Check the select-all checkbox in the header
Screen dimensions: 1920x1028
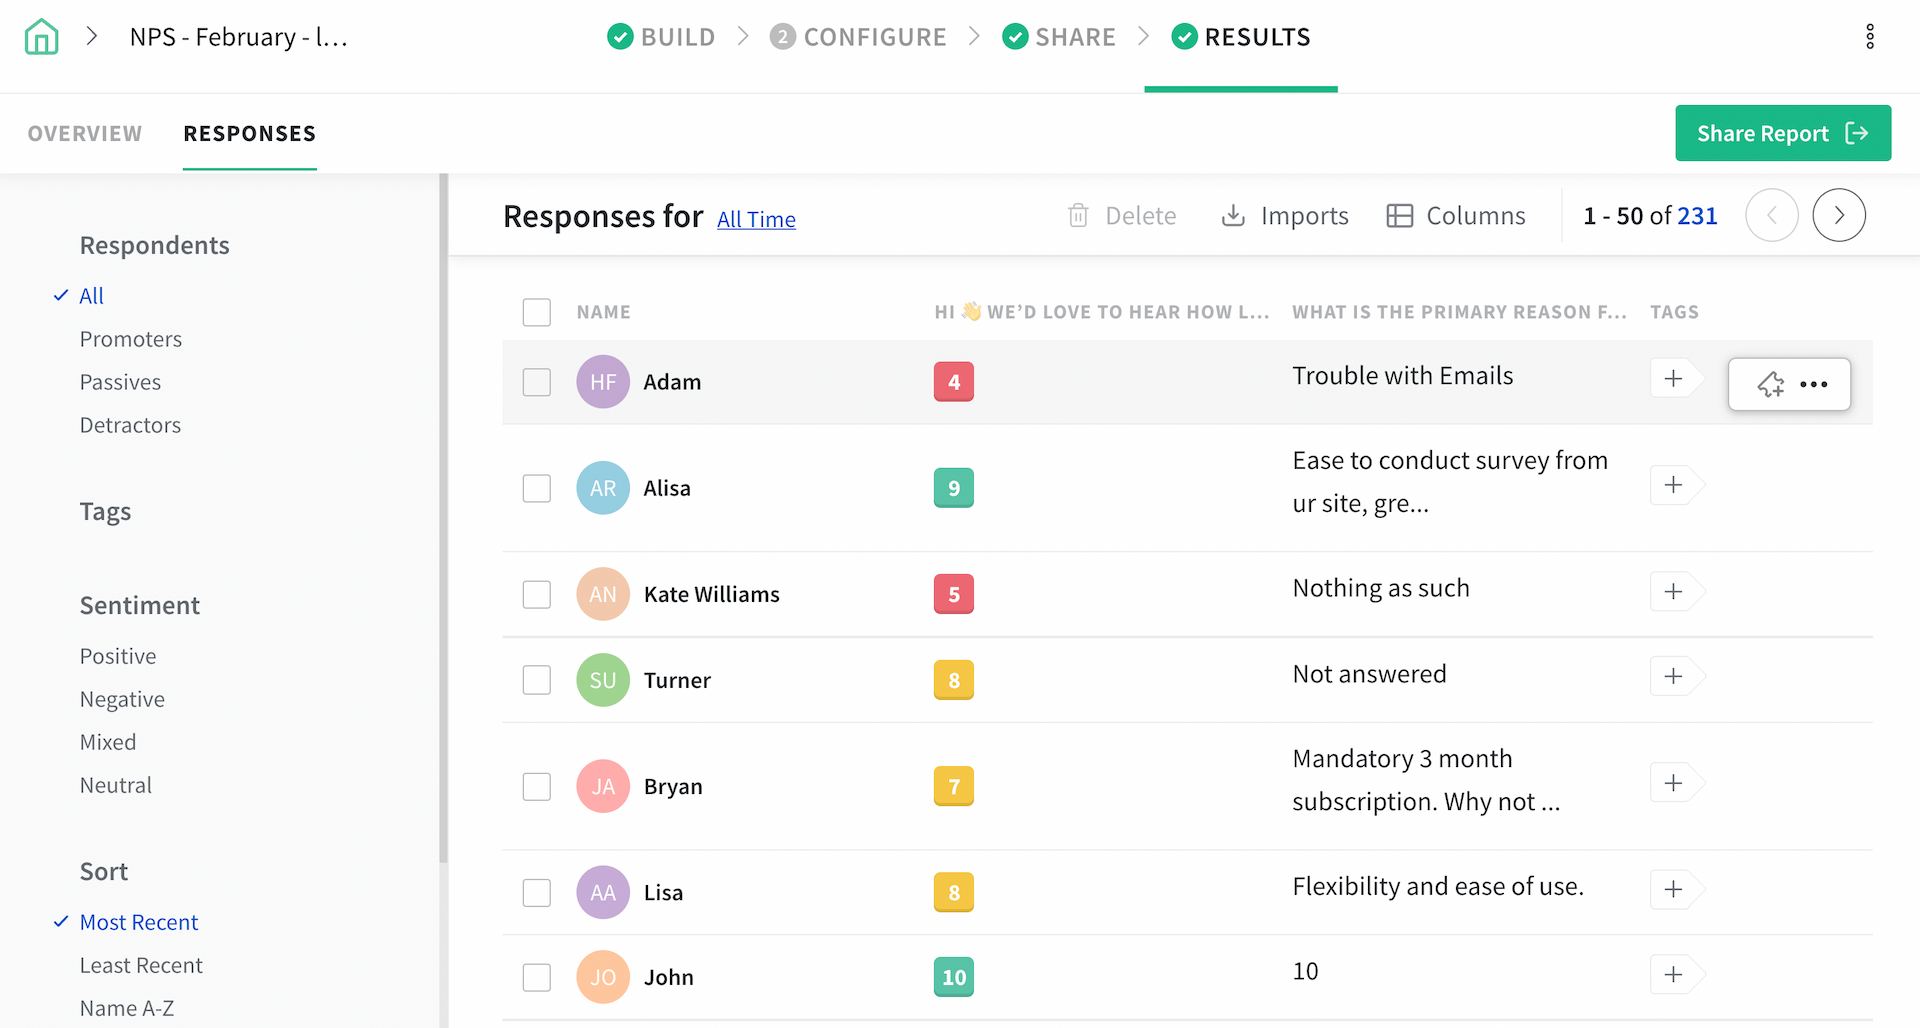537,312
